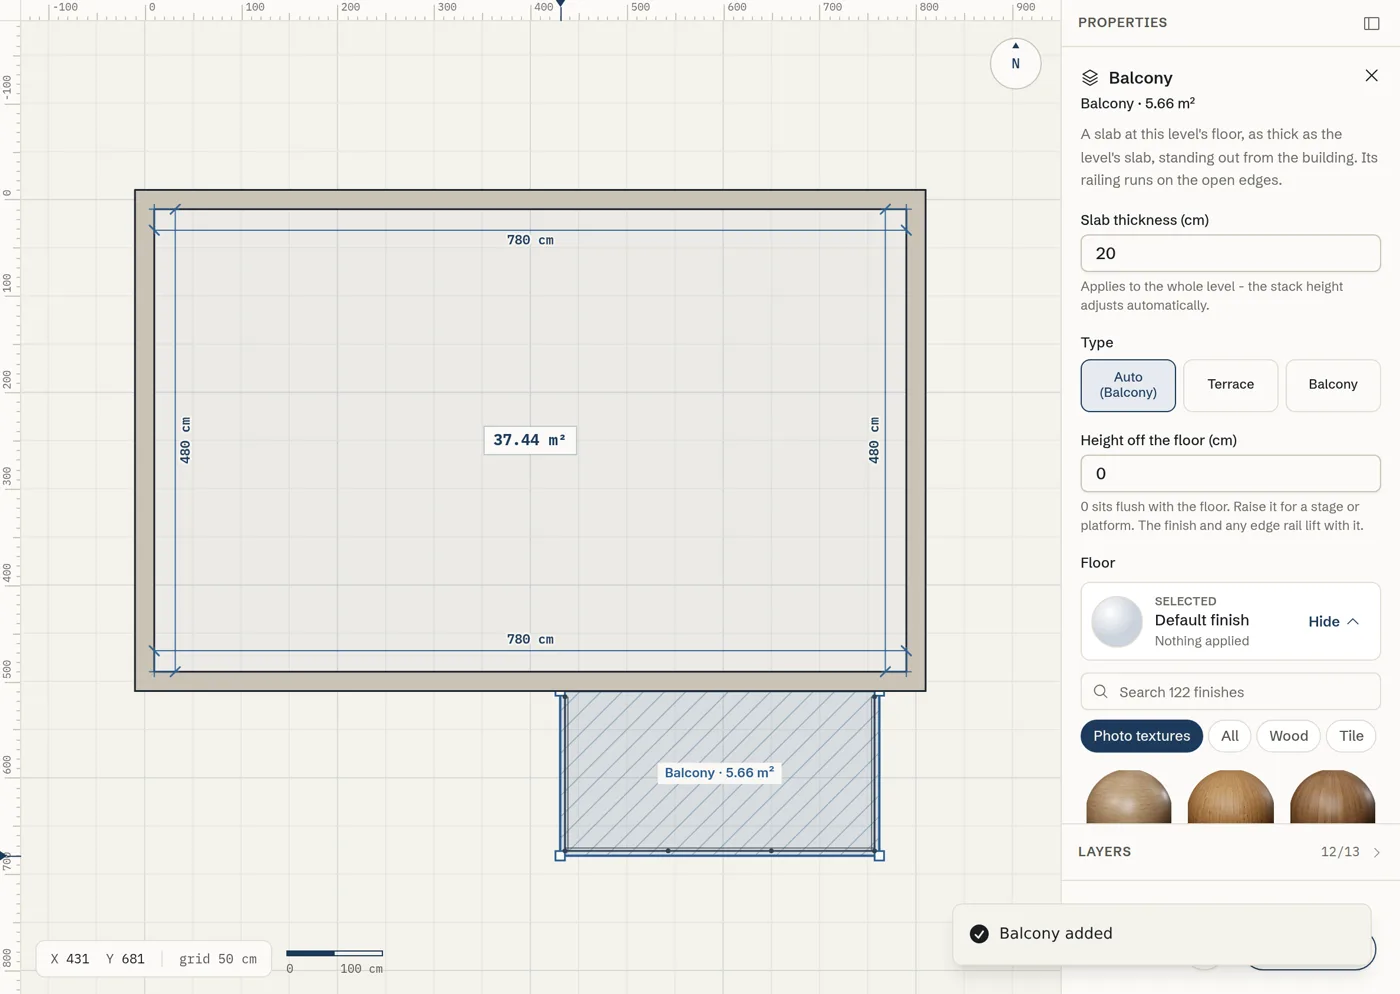
Task: Click the Balcony heading in Properties
Action: pyautogui.click(x=1140, y=78)
